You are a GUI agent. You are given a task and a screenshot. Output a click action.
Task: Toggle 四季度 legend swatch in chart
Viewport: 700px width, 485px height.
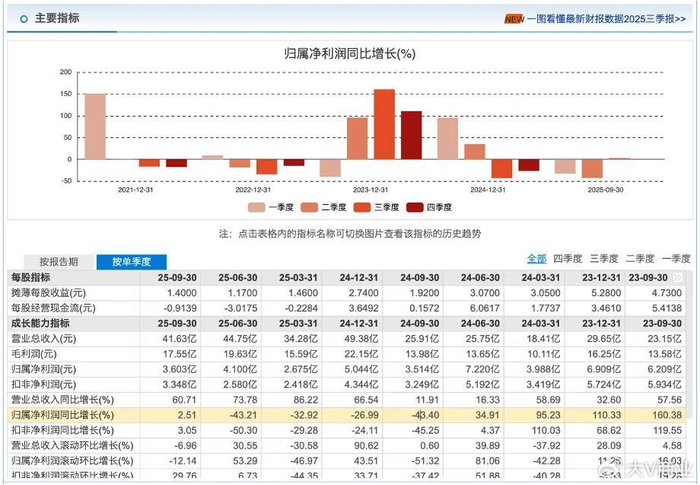414,207
